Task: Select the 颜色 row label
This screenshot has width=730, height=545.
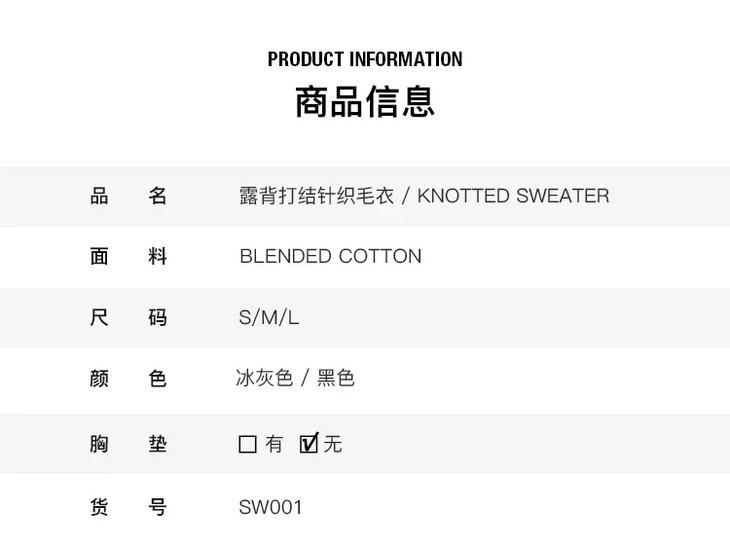Action: click(128, 379)
